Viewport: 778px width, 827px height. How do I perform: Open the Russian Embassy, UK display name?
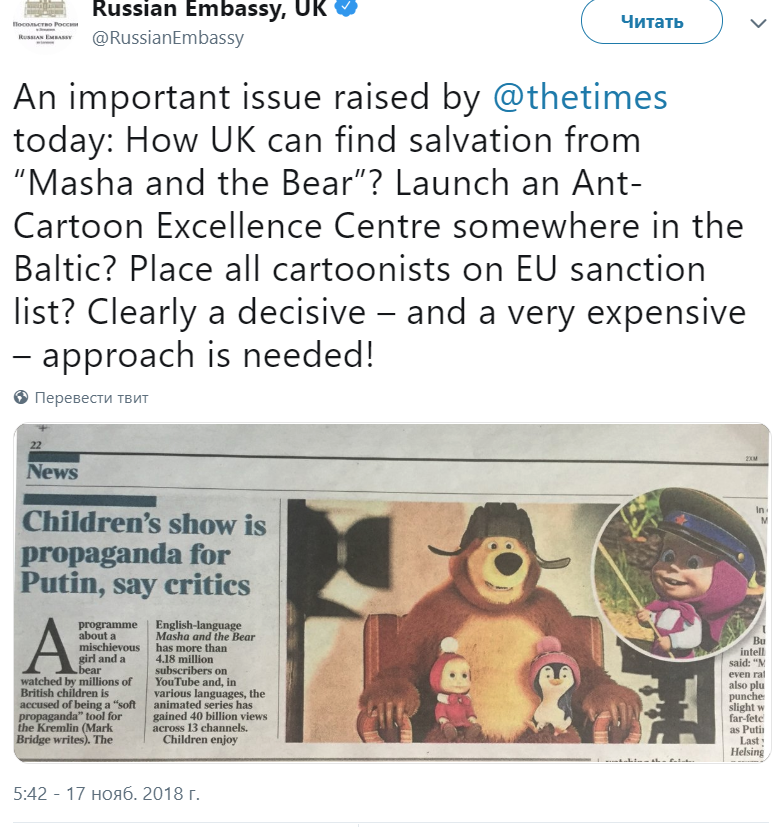pyautogui.click(x=211, y=10)
